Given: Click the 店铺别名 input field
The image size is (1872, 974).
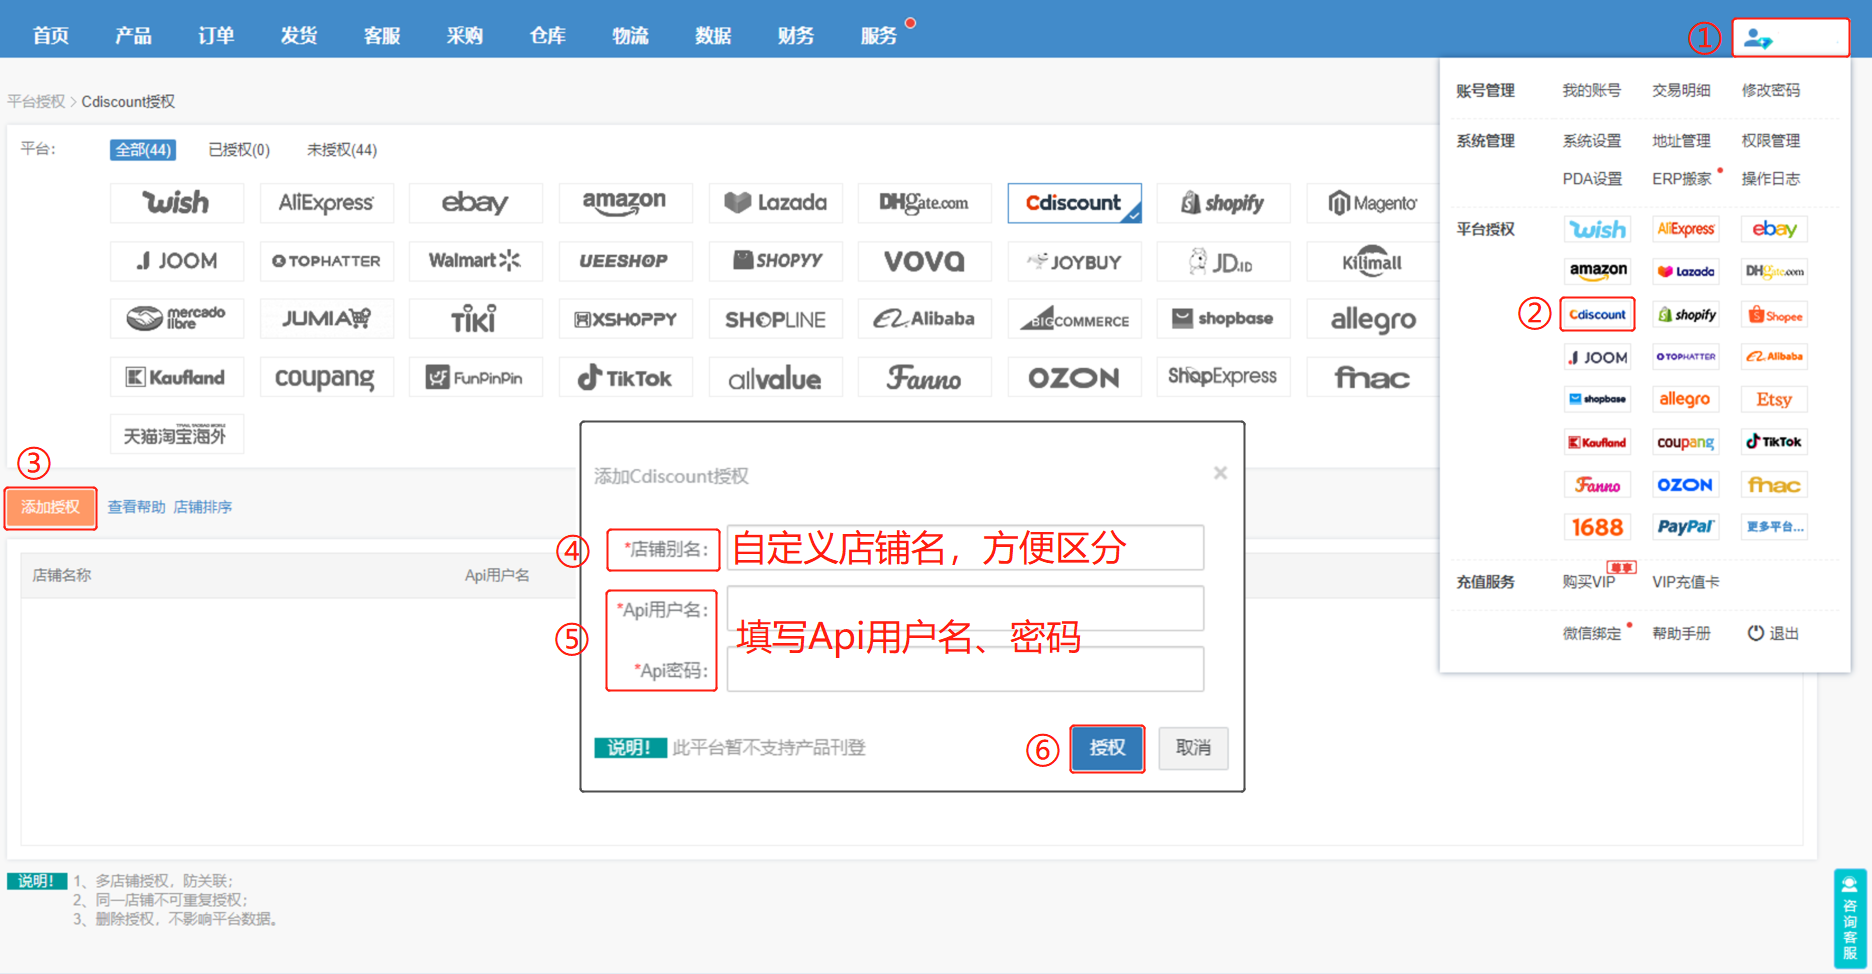Looking at the screenshot, I should [965, 548].
